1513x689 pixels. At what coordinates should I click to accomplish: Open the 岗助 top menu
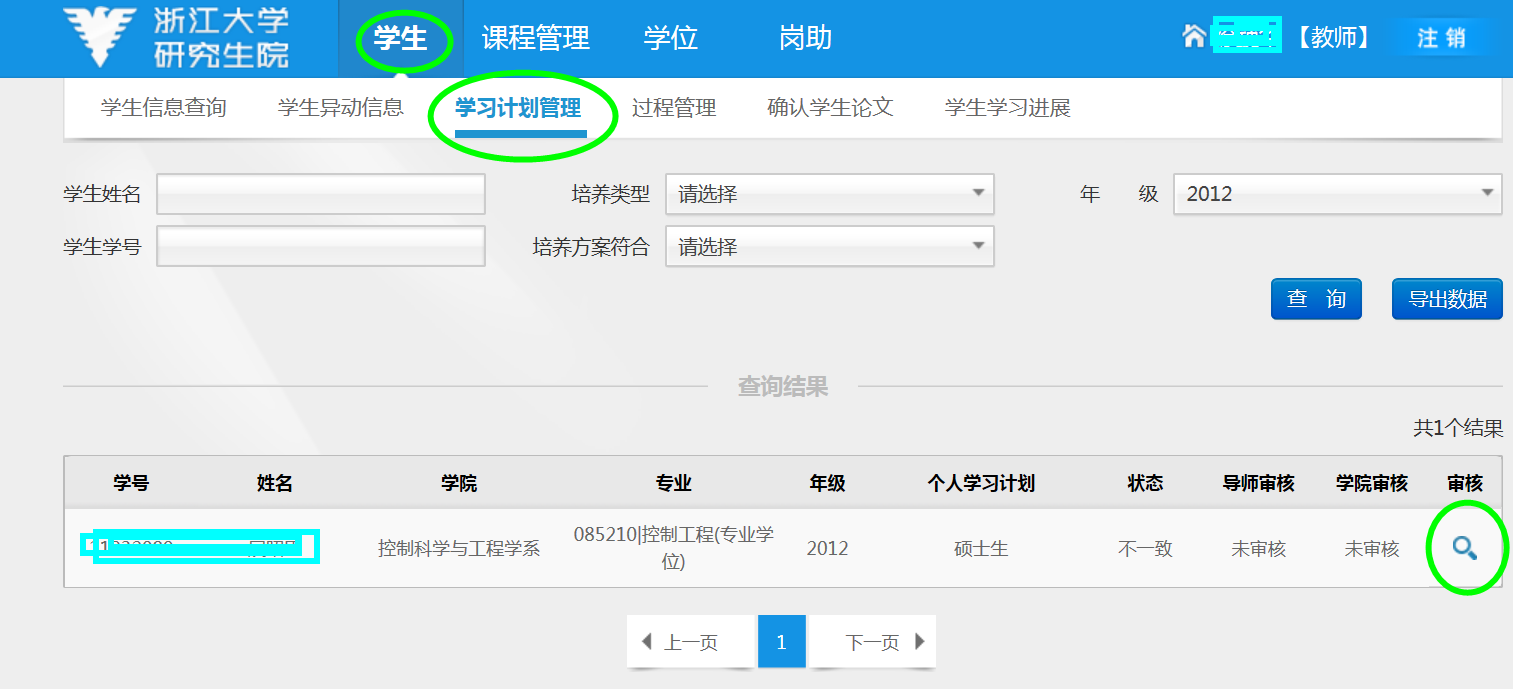point(805,39)
